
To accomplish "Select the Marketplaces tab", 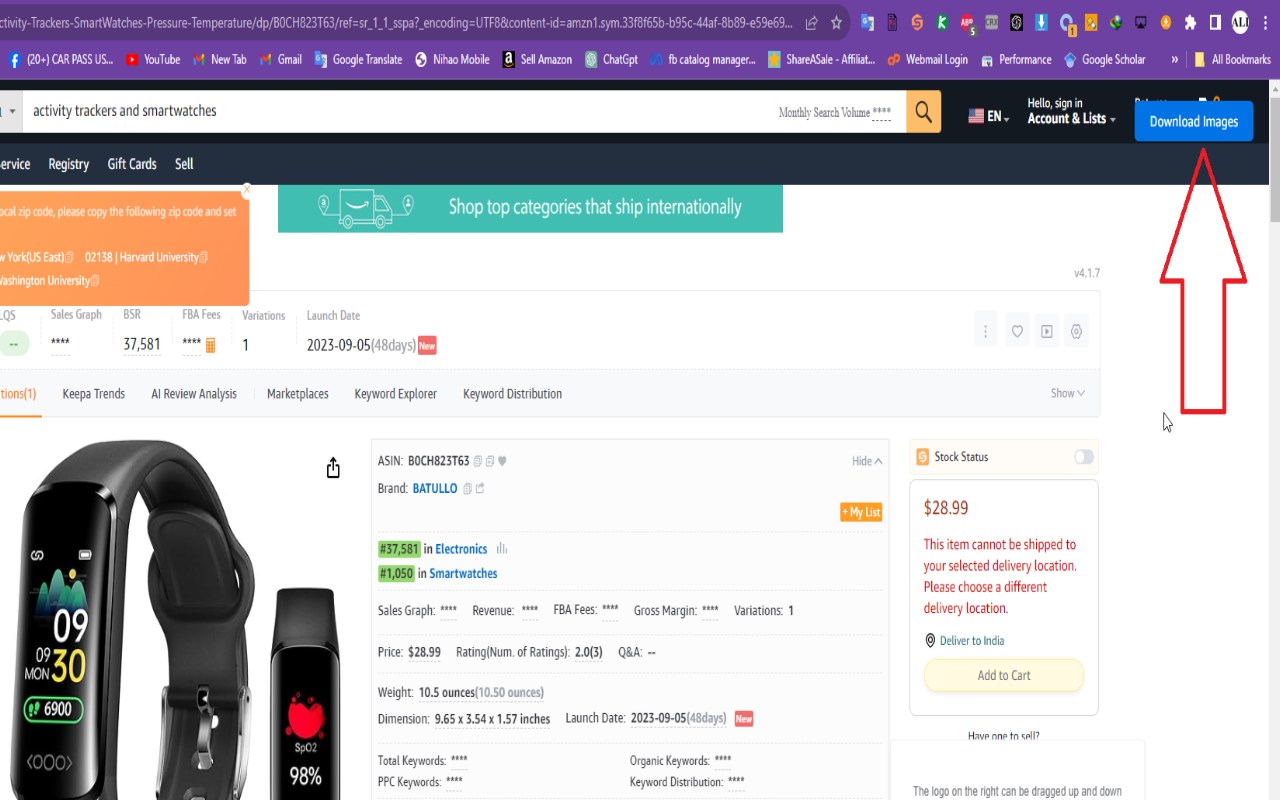I will [x=298, y=393].
